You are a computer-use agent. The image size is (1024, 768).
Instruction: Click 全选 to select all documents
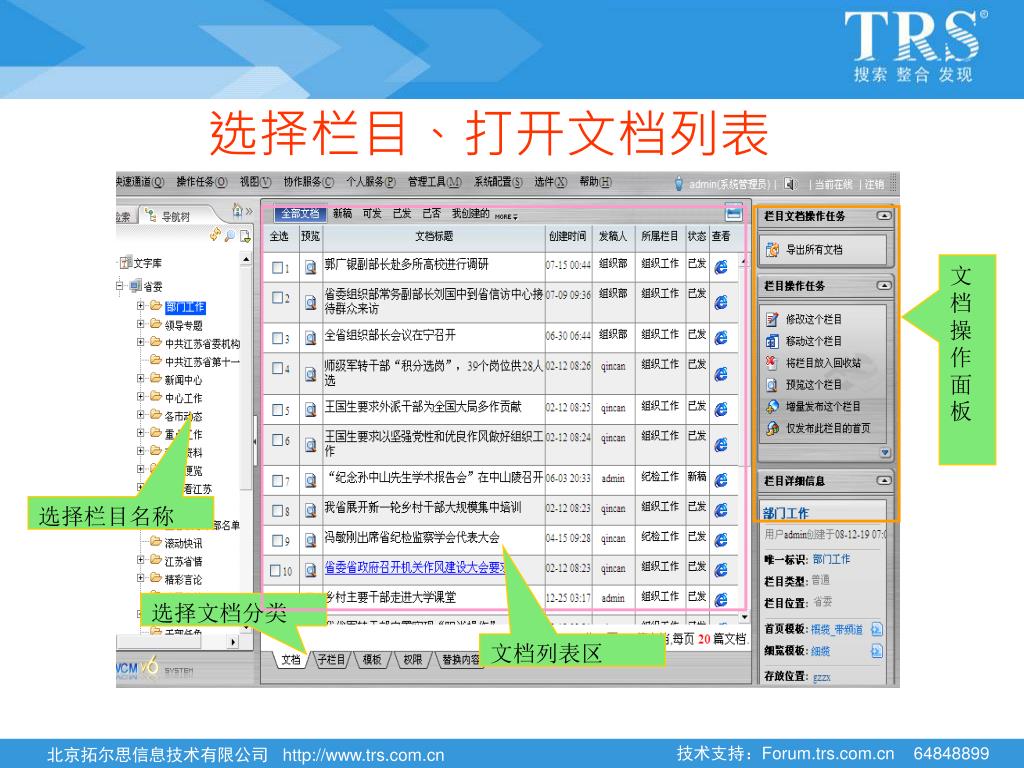coord(279,236)
